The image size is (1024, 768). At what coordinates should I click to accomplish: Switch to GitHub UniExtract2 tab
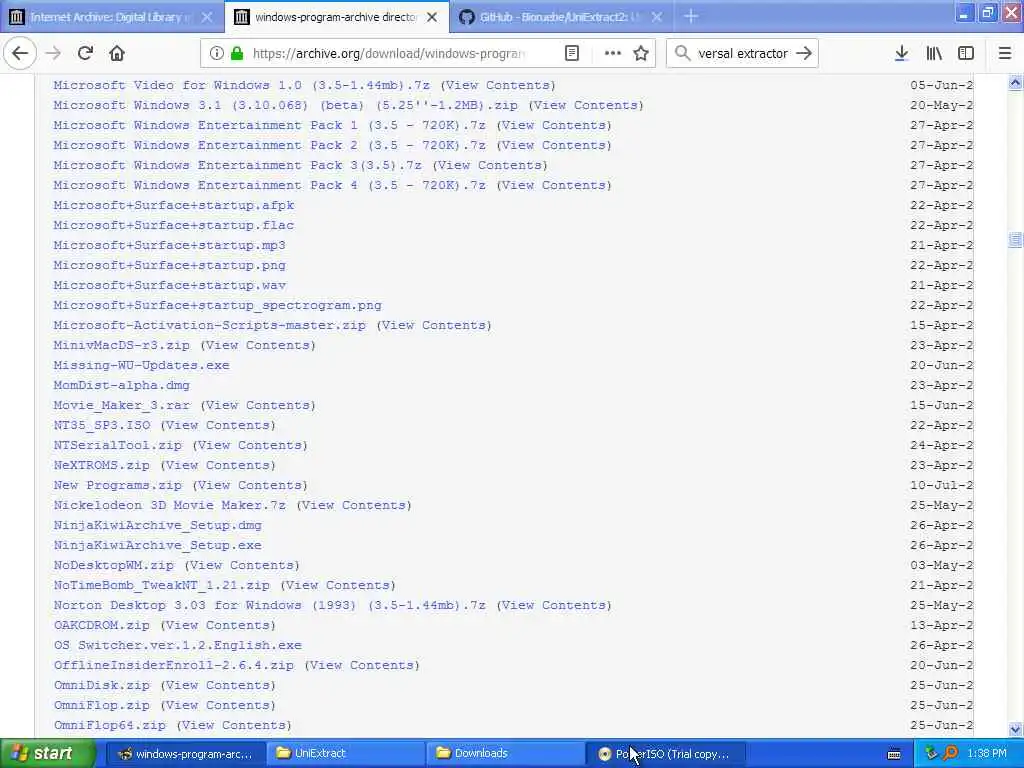(x=562, y=17)
